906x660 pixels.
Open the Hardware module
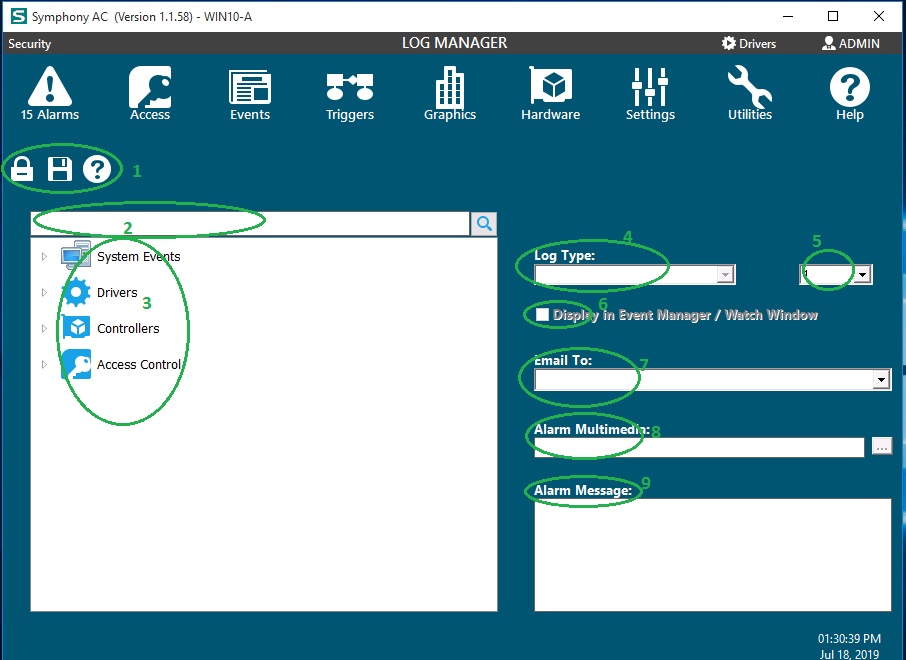[x=550, y=92]
